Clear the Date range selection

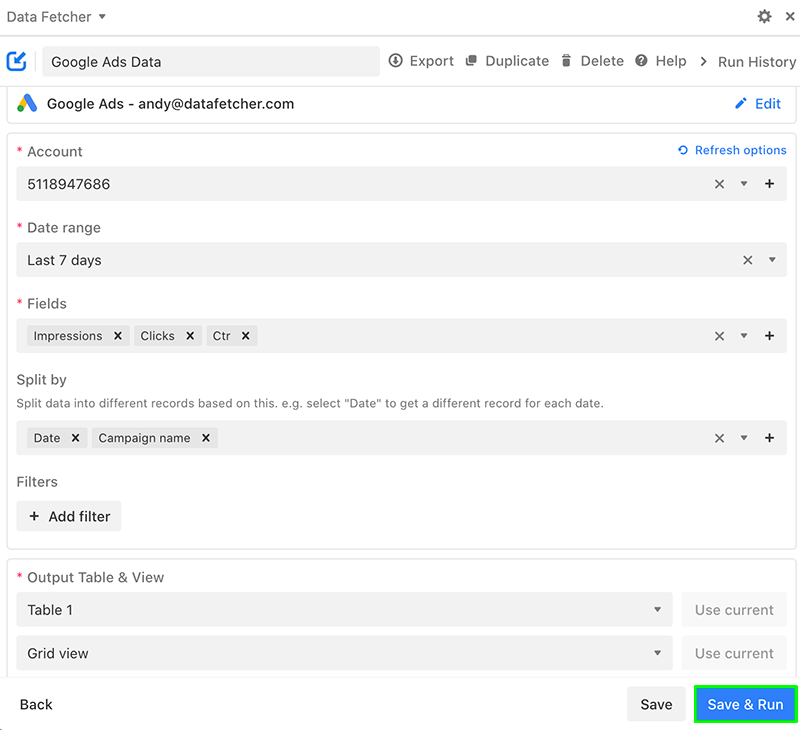747,260
